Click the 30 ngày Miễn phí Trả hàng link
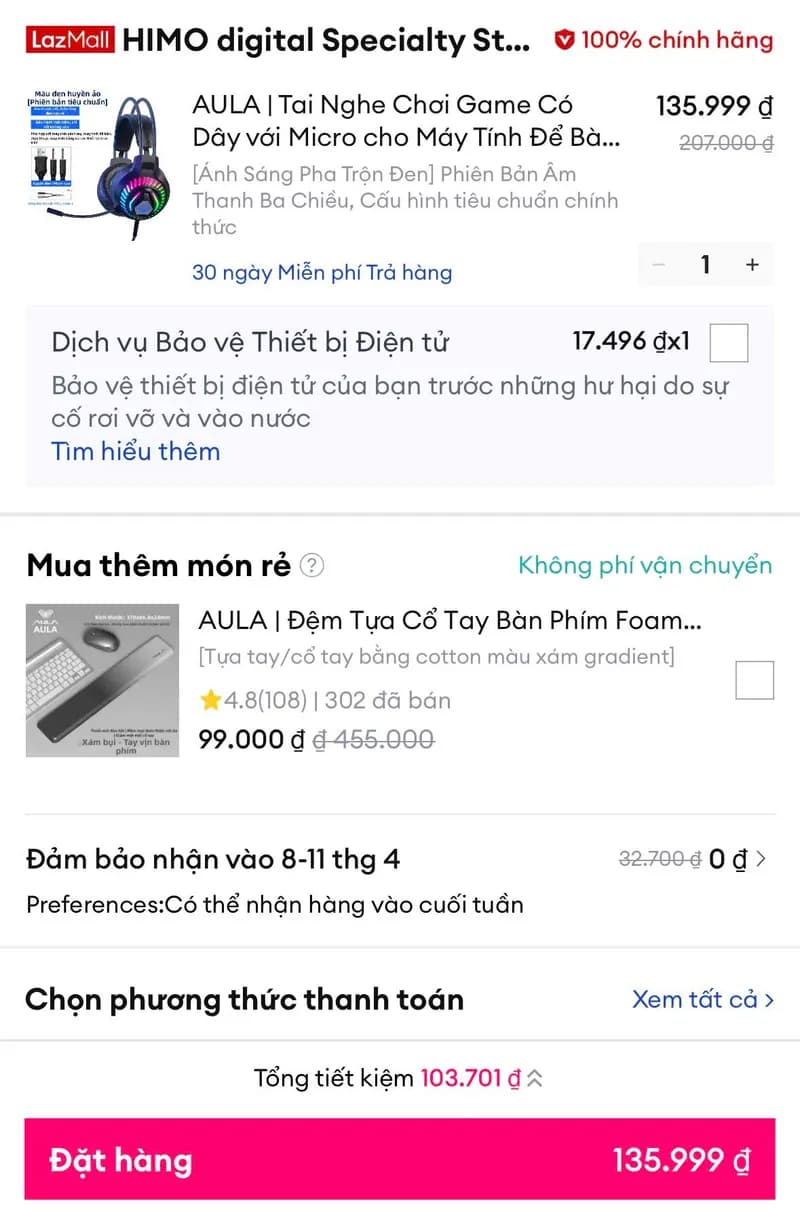800x1218 pixels. (324, 272)
